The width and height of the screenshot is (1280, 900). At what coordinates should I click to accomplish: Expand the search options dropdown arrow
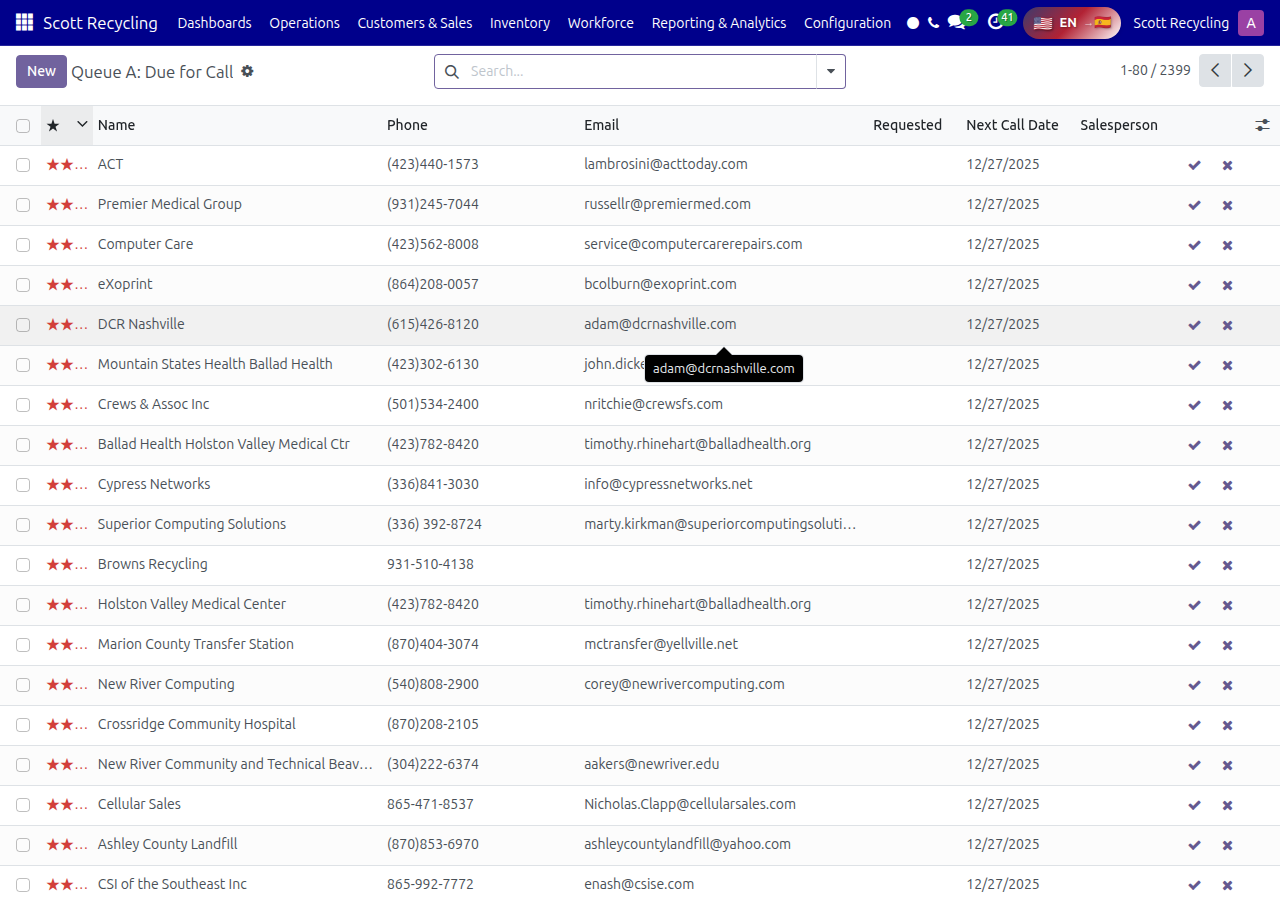coord(831,71)
